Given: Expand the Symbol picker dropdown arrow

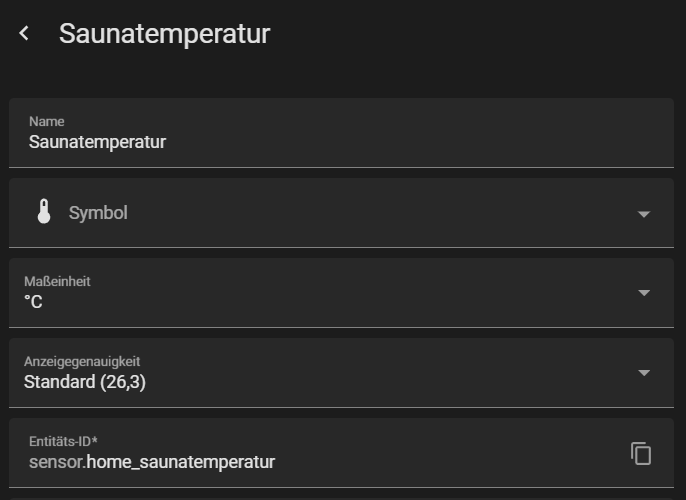Looking at the screenshot, I should (x=644, y=214).
